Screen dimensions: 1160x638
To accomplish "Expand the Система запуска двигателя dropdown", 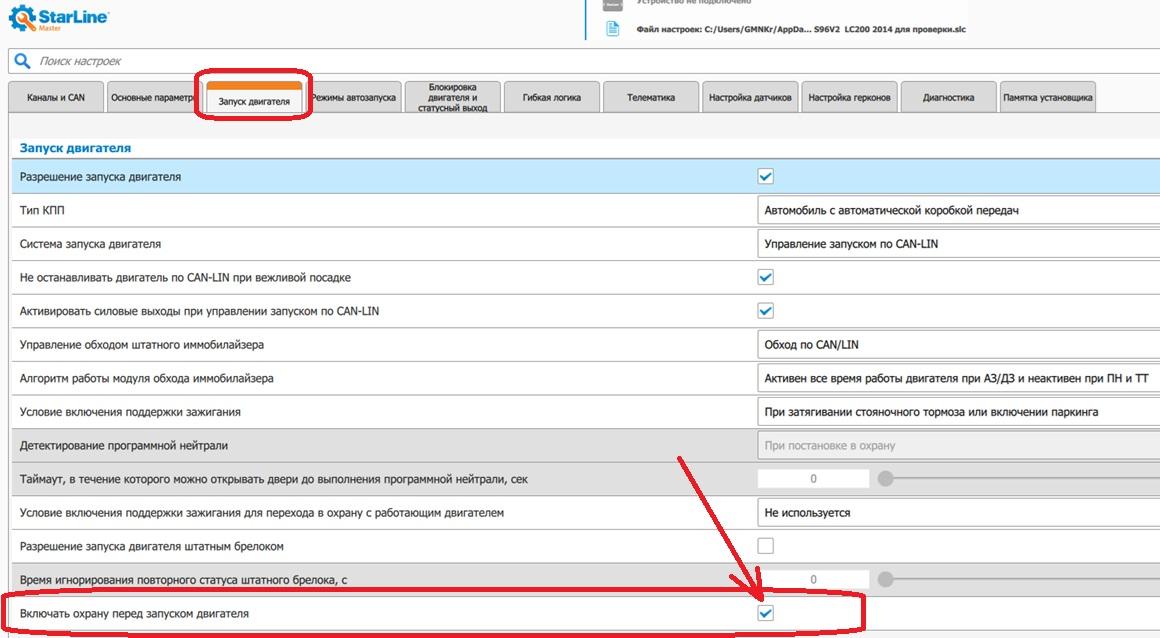I will 957,244.
